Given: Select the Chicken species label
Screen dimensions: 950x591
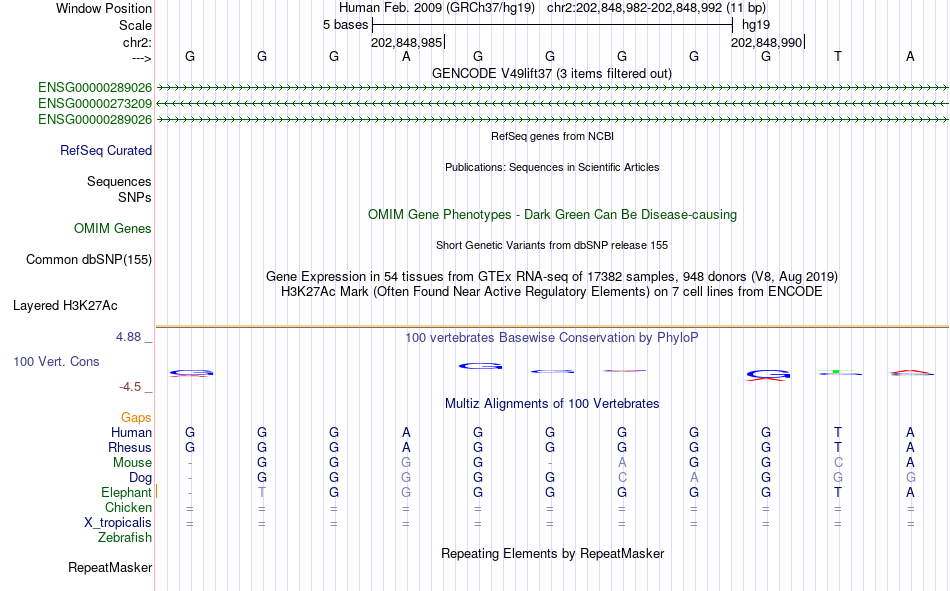Looking at the screenshot, I should tap(128, 507).
